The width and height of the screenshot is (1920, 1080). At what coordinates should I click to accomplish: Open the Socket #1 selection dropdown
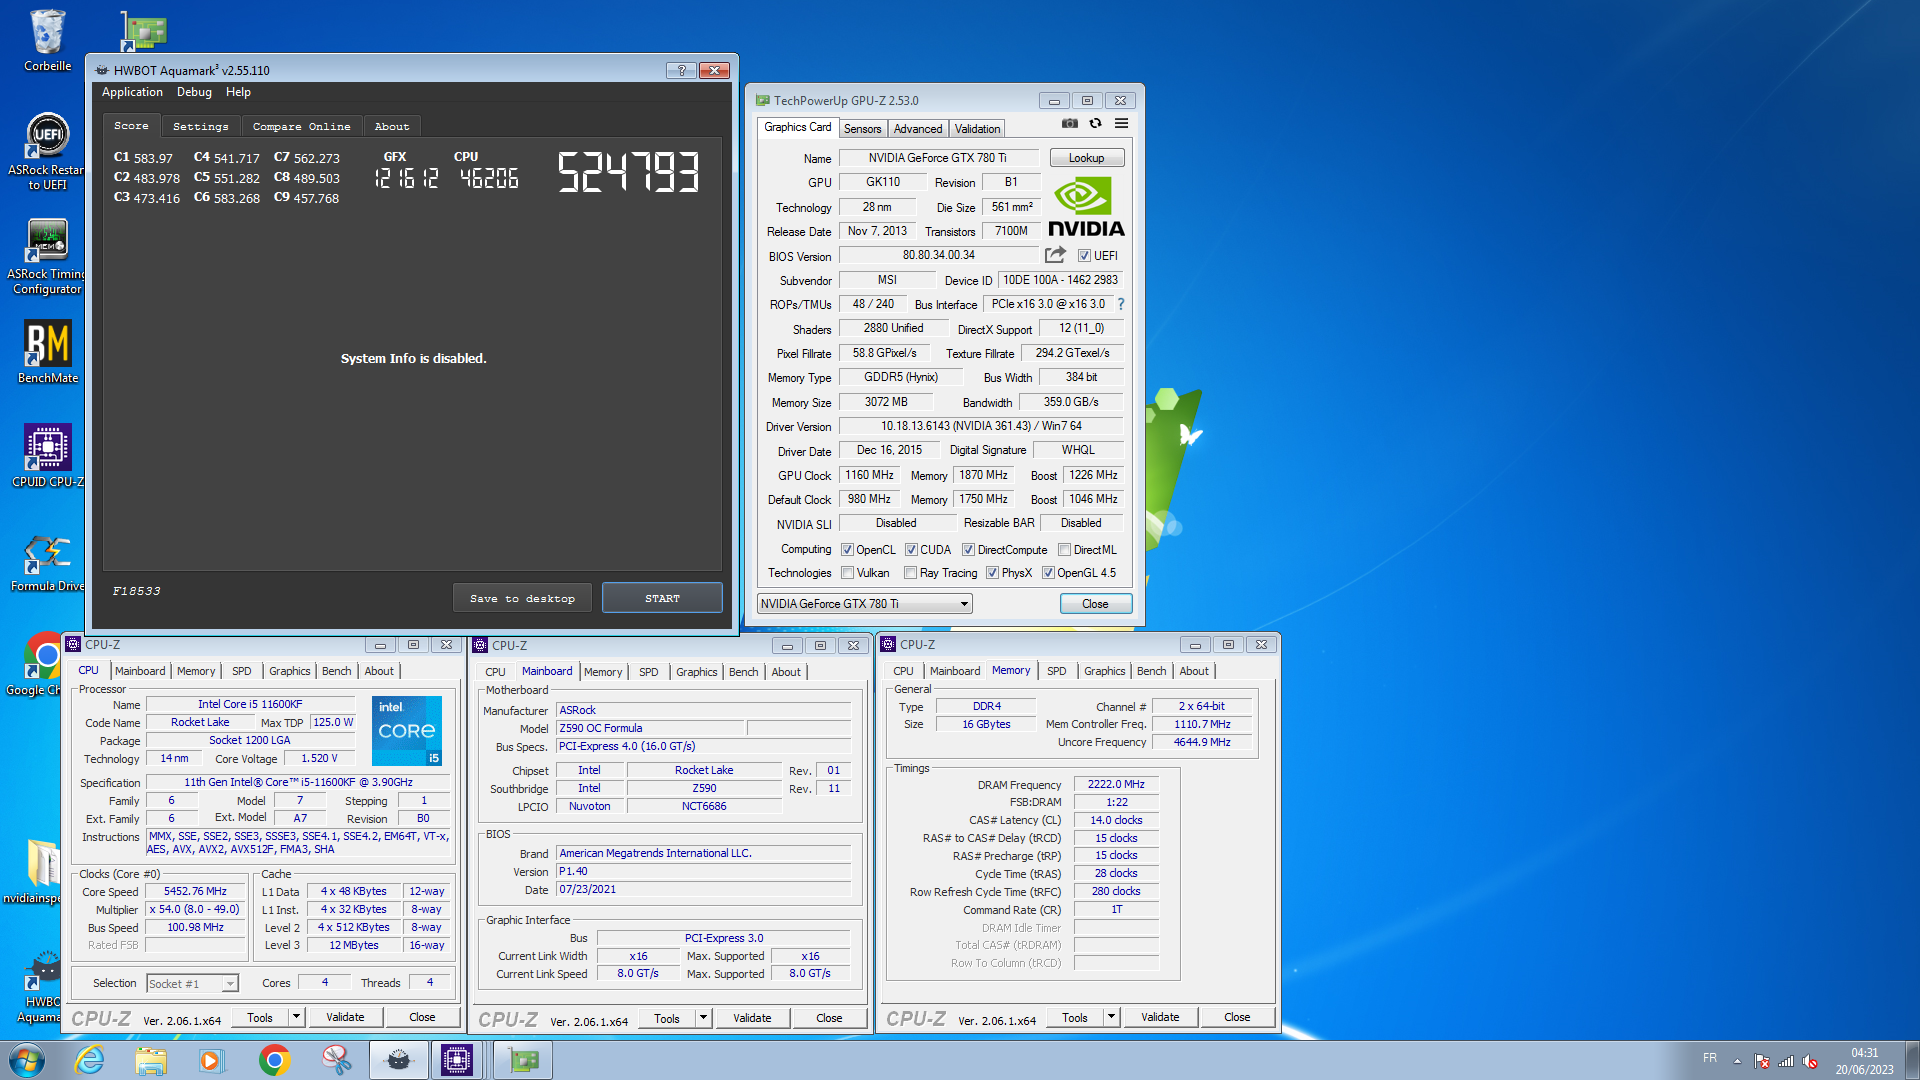[192, 984]
